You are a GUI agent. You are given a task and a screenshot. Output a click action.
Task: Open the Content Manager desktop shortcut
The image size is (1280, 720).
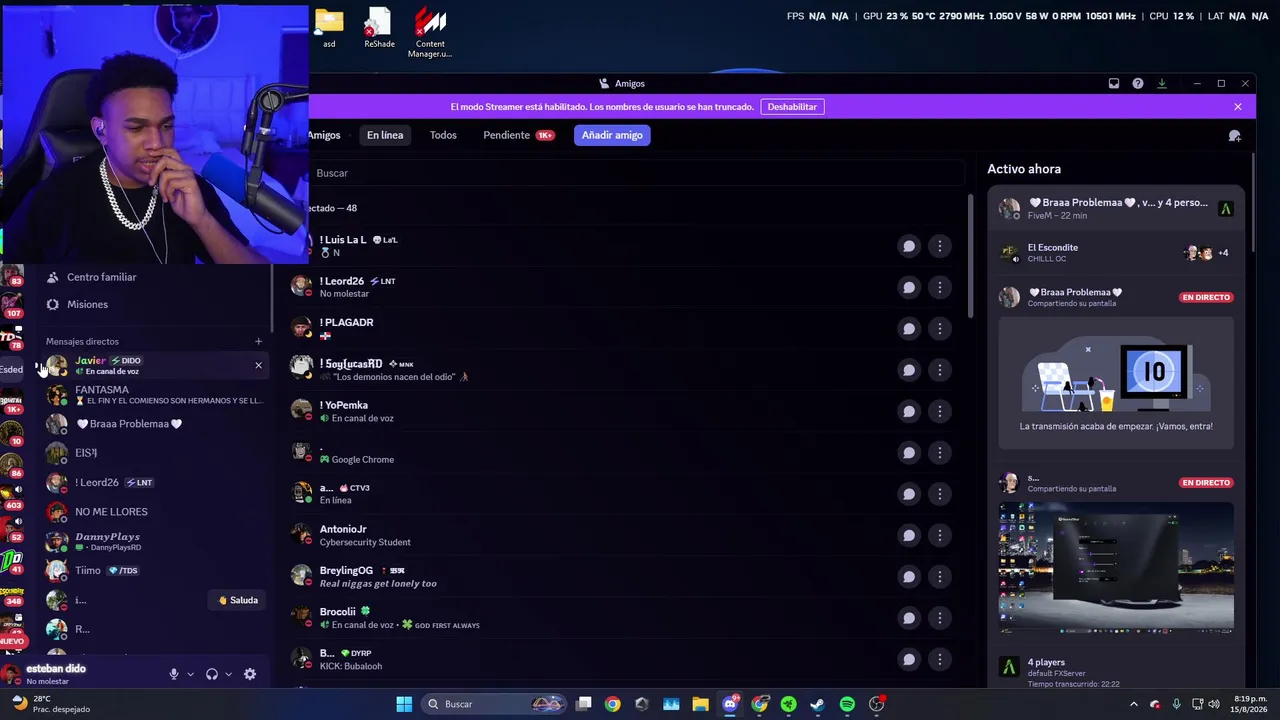[430, 33]
